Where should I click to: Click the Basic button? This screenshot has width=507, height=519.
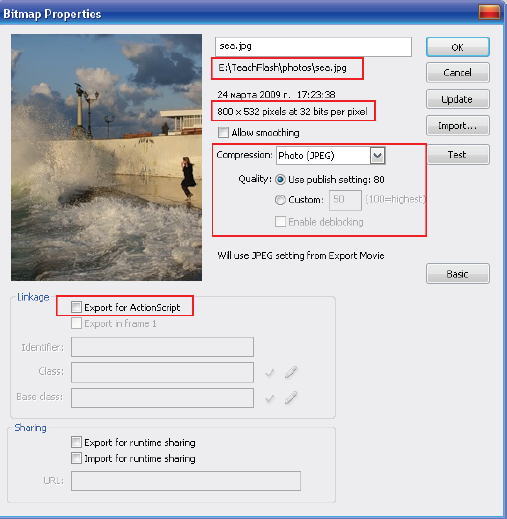pyautogui.click(x=458, y=274)
